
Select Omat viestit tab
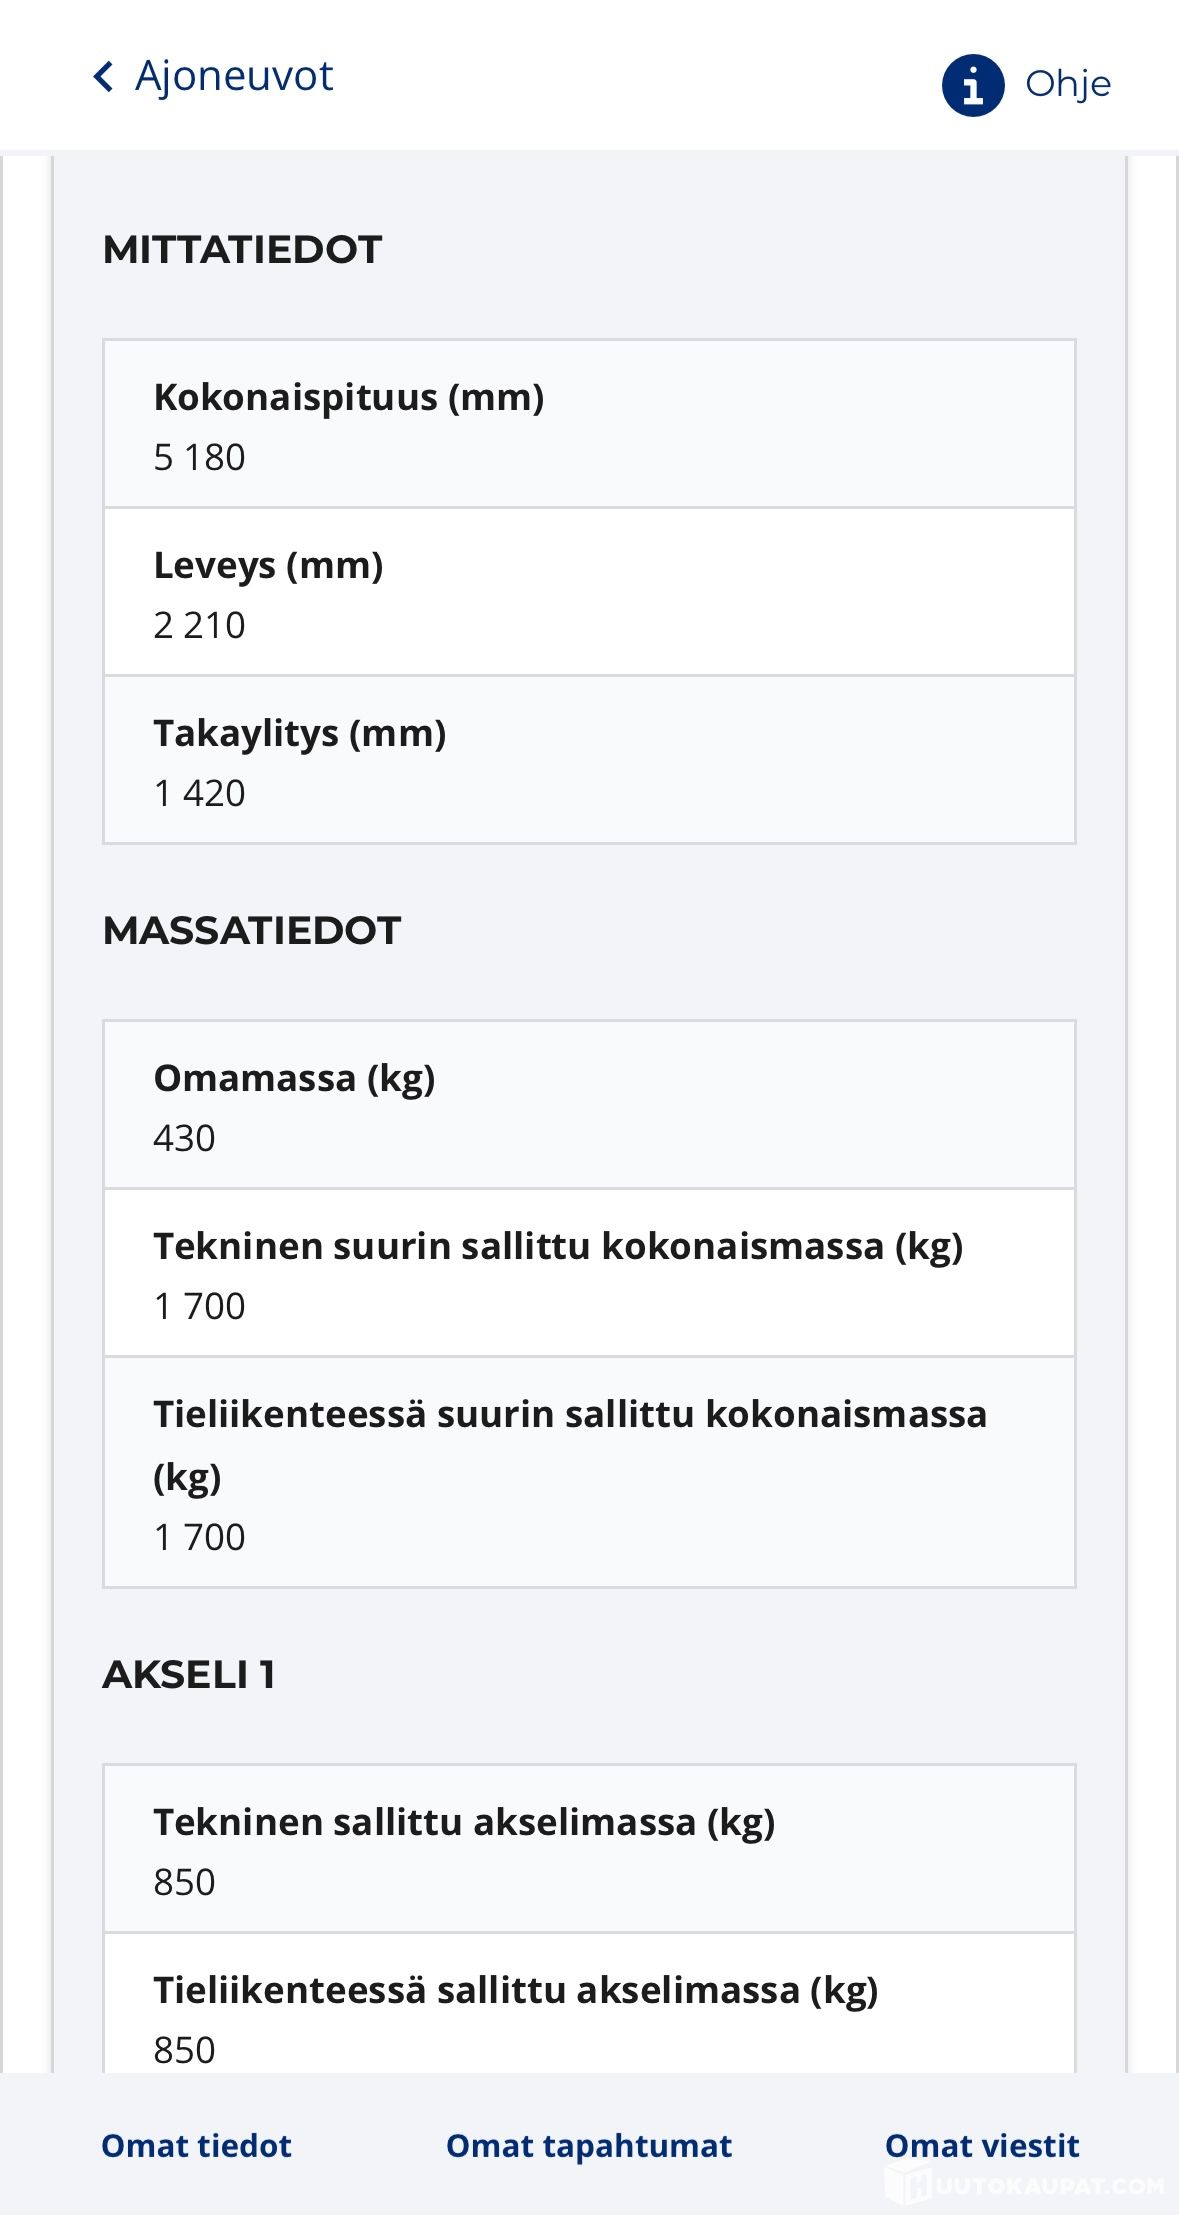click(982, 2145)
